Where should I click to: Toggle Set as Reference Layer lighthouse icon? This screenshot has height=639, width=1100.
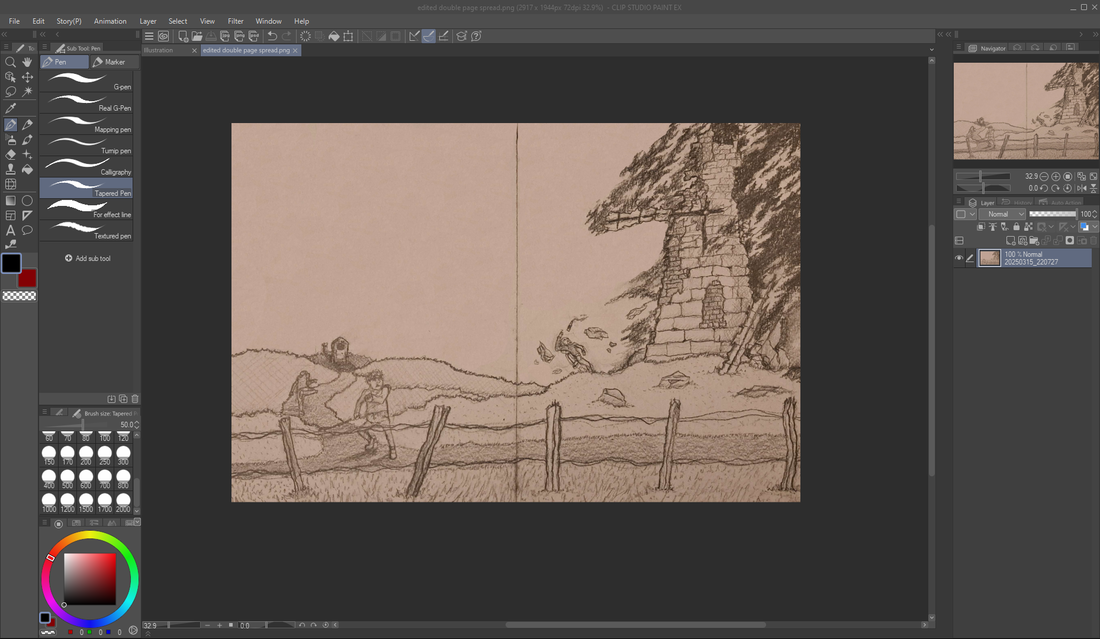(x=993, y=227)
